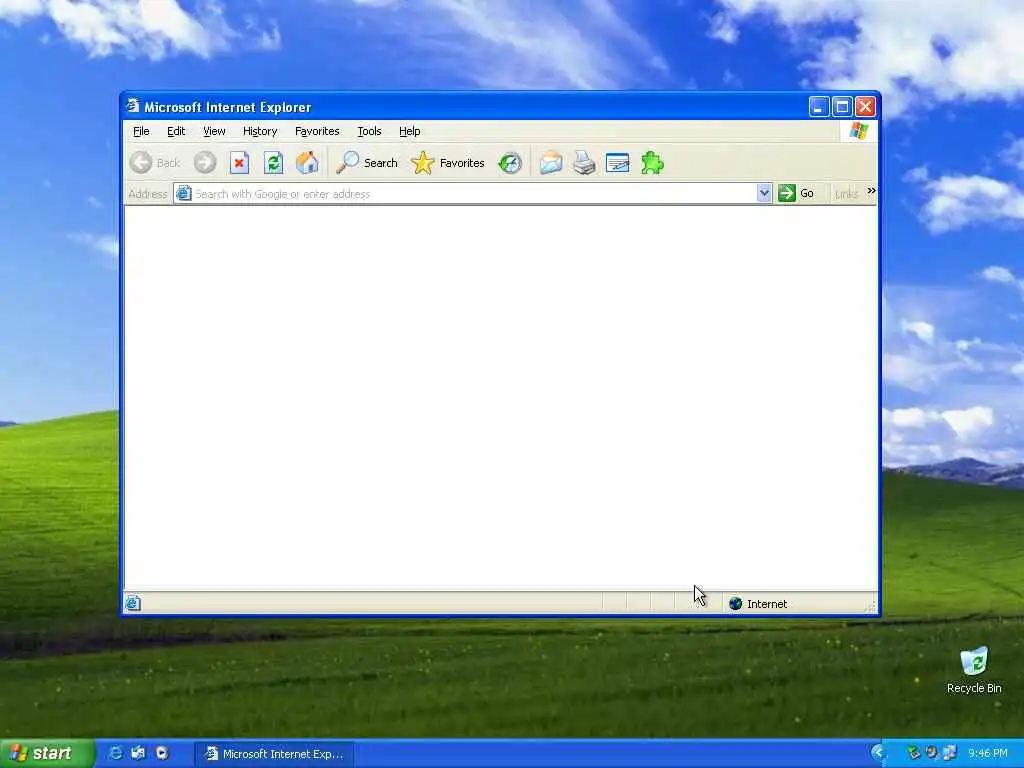Stop page loading with the red X icon
This screenshot has width=1024, height=768.
coord(239,163)
